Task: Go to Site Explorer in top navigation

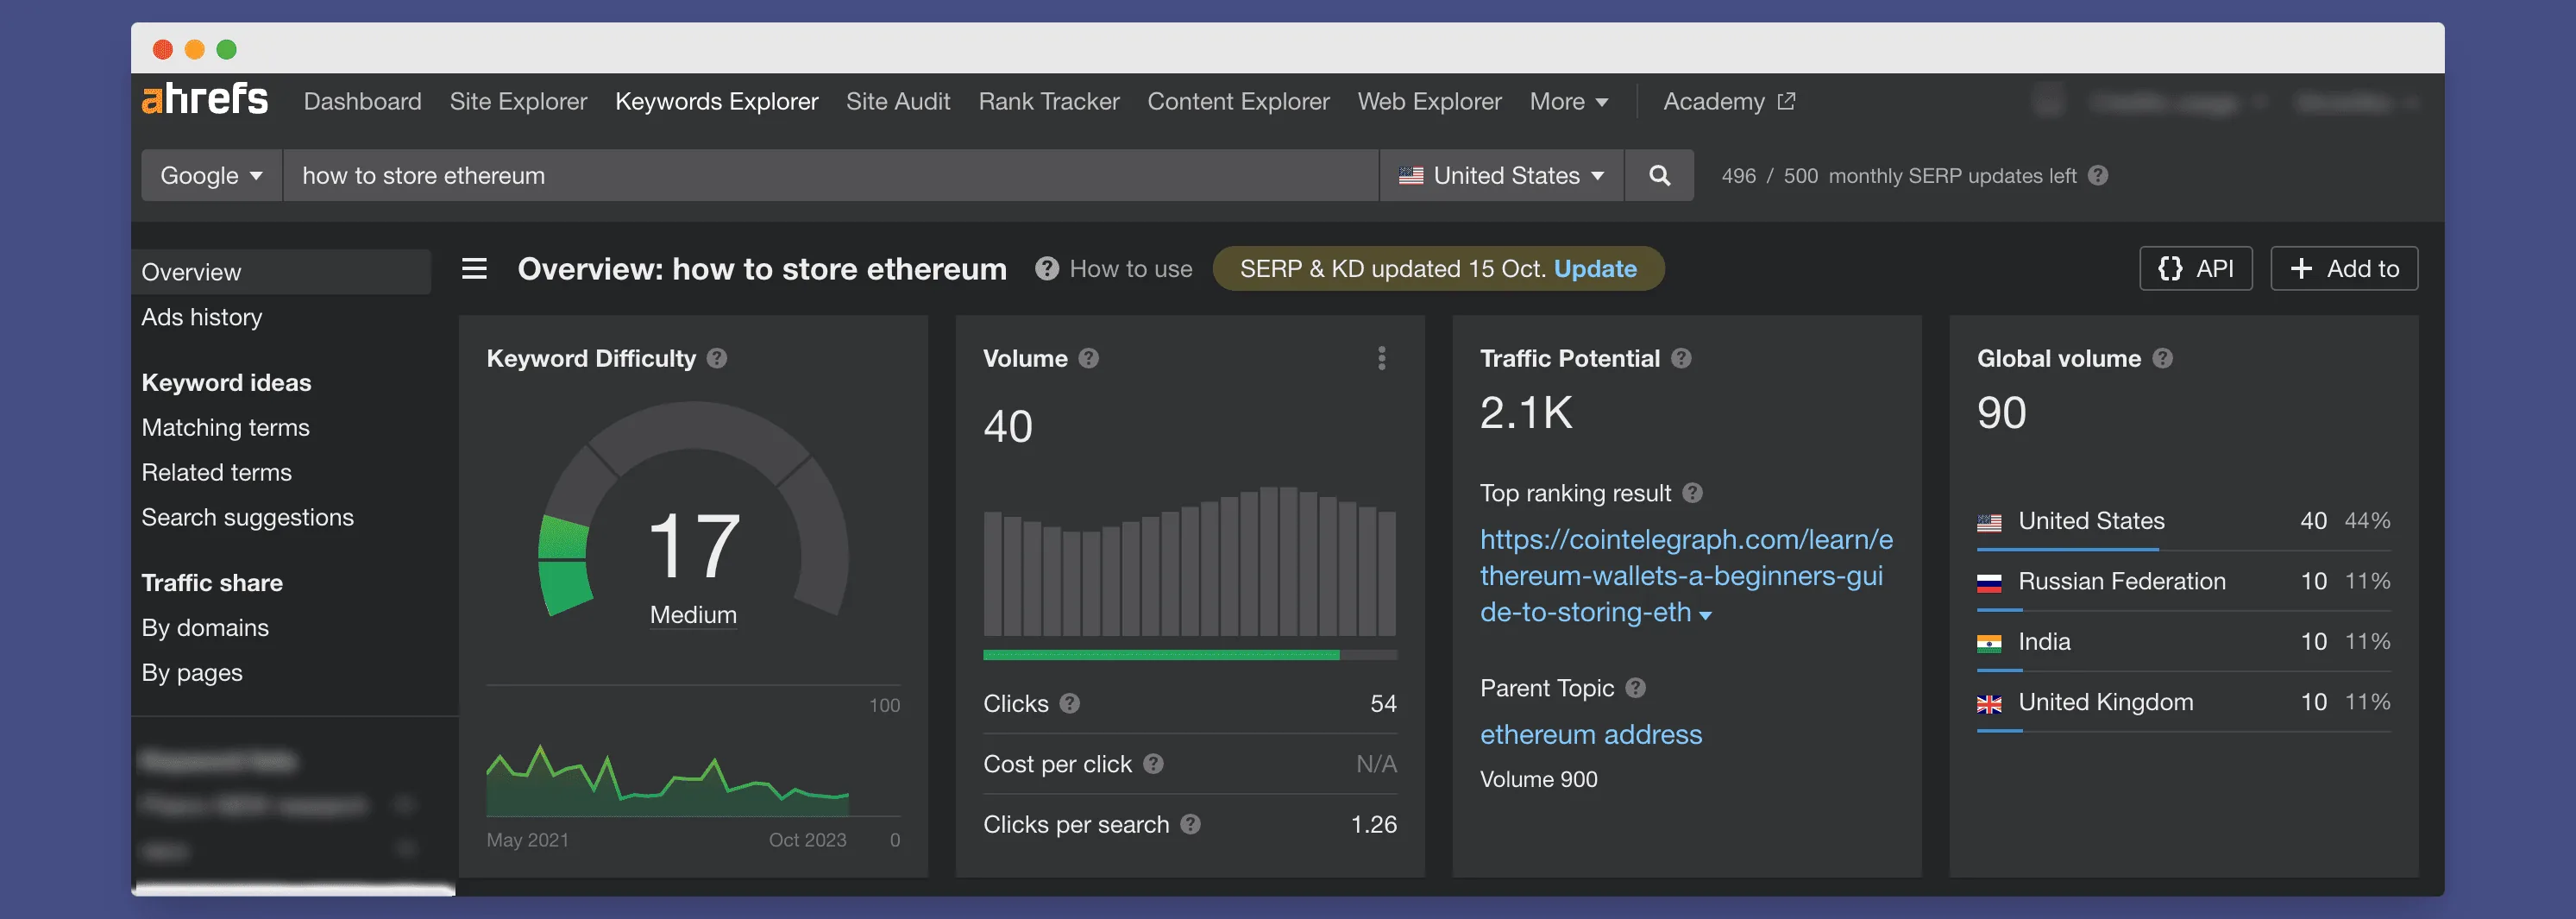Action: pos(518,101)
